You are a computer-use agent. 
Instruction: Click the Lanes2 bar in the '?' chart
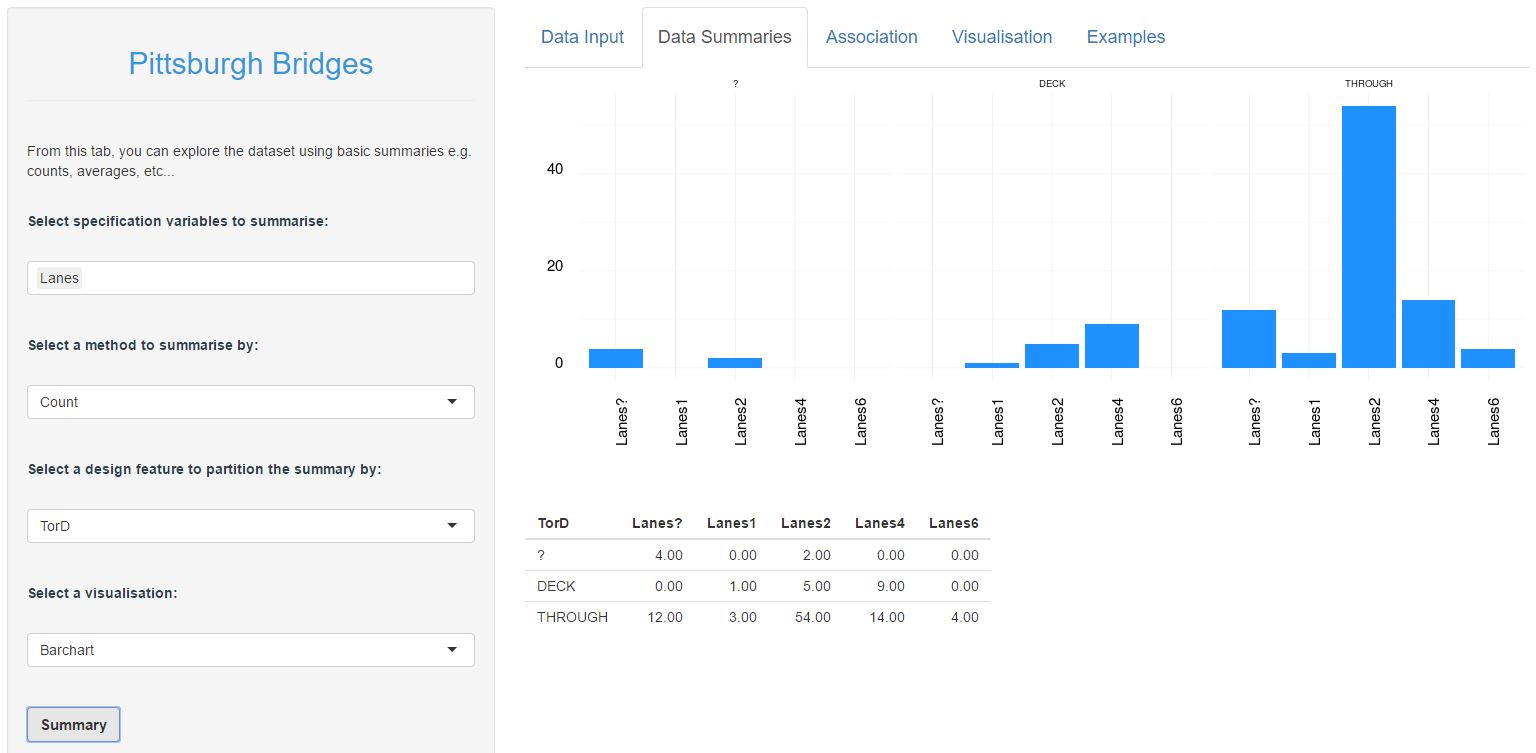[x=735, y=363]
